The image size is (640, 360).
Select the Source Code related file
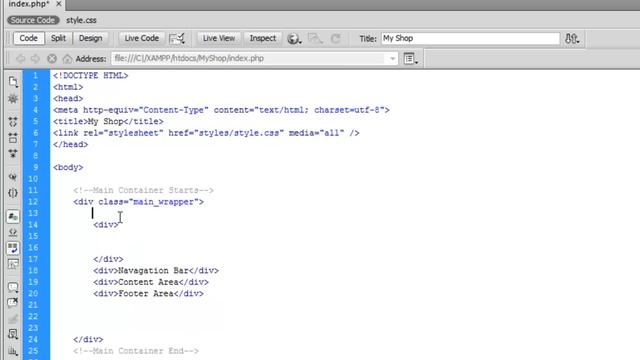[33, 20]
